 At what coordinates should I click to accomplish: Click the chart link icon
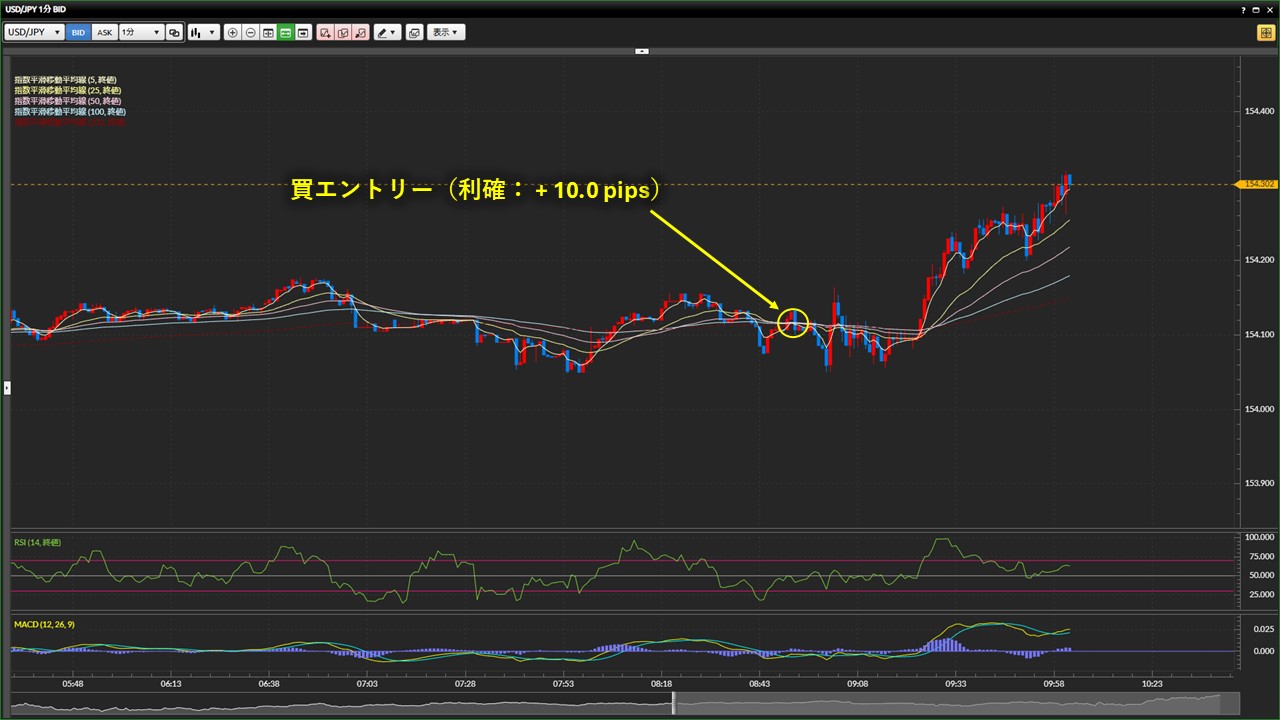pos(175,32)
